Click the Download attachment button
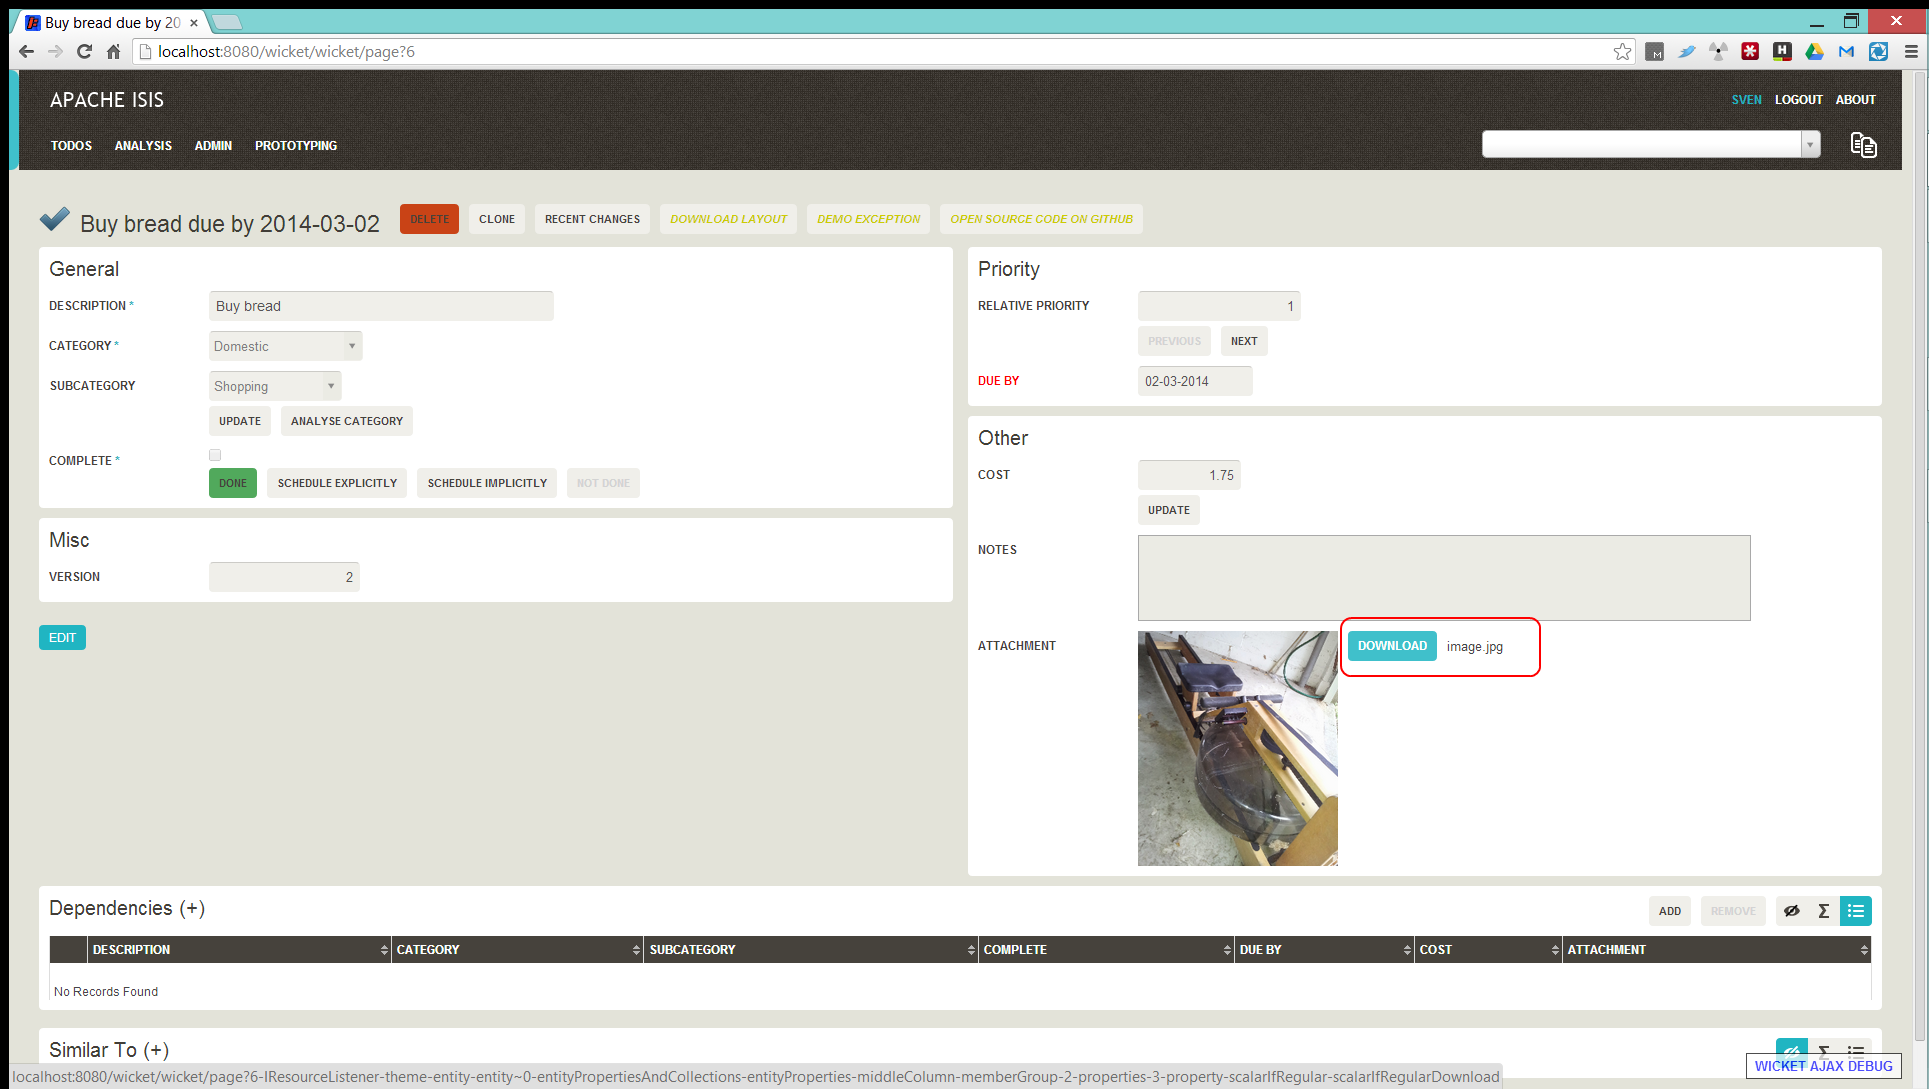 tap(1391, 646)
